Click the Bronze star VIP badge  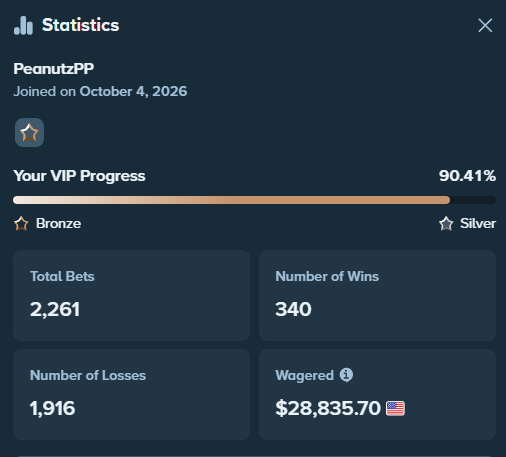click(x=29, y=132)
